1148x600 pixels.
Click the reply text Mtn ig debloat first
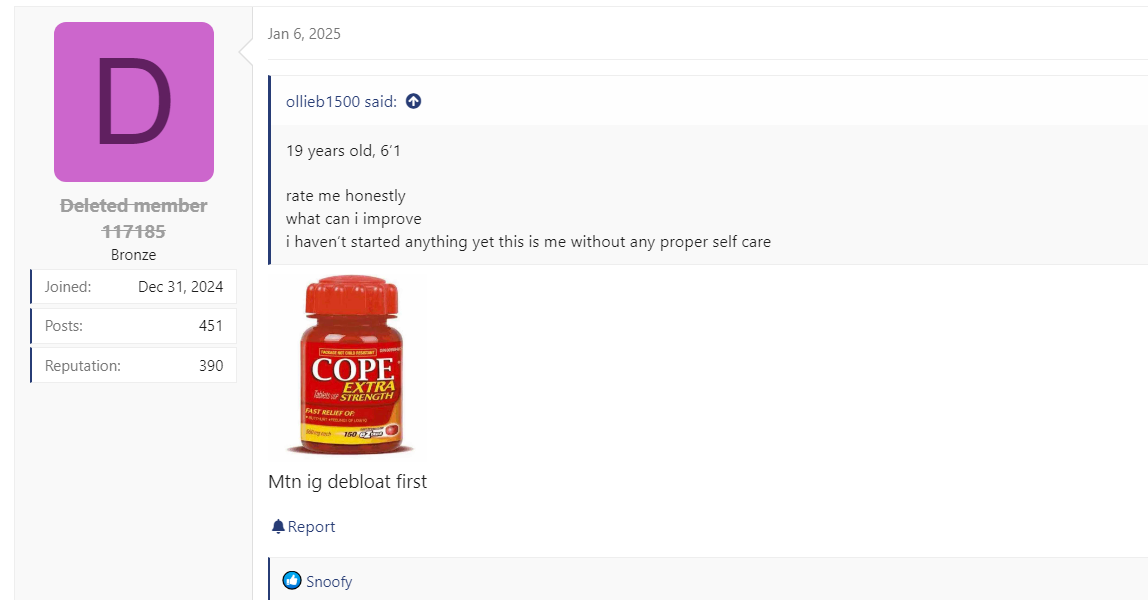pyautogui.click(x=347, y=481)
